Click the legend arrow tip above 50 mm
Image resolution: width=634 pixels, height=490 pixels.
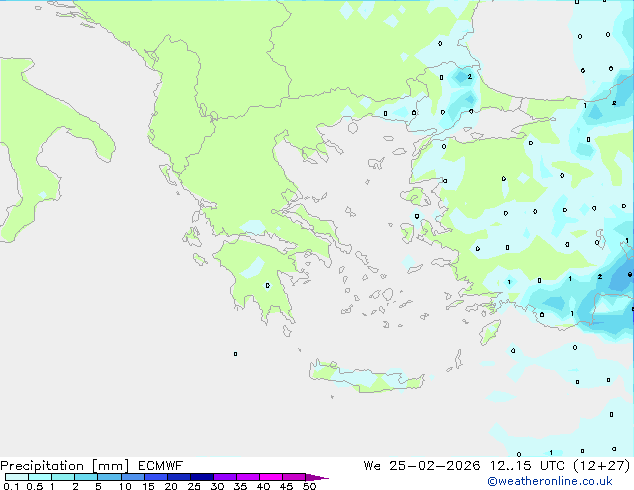(x=317, y=477)
